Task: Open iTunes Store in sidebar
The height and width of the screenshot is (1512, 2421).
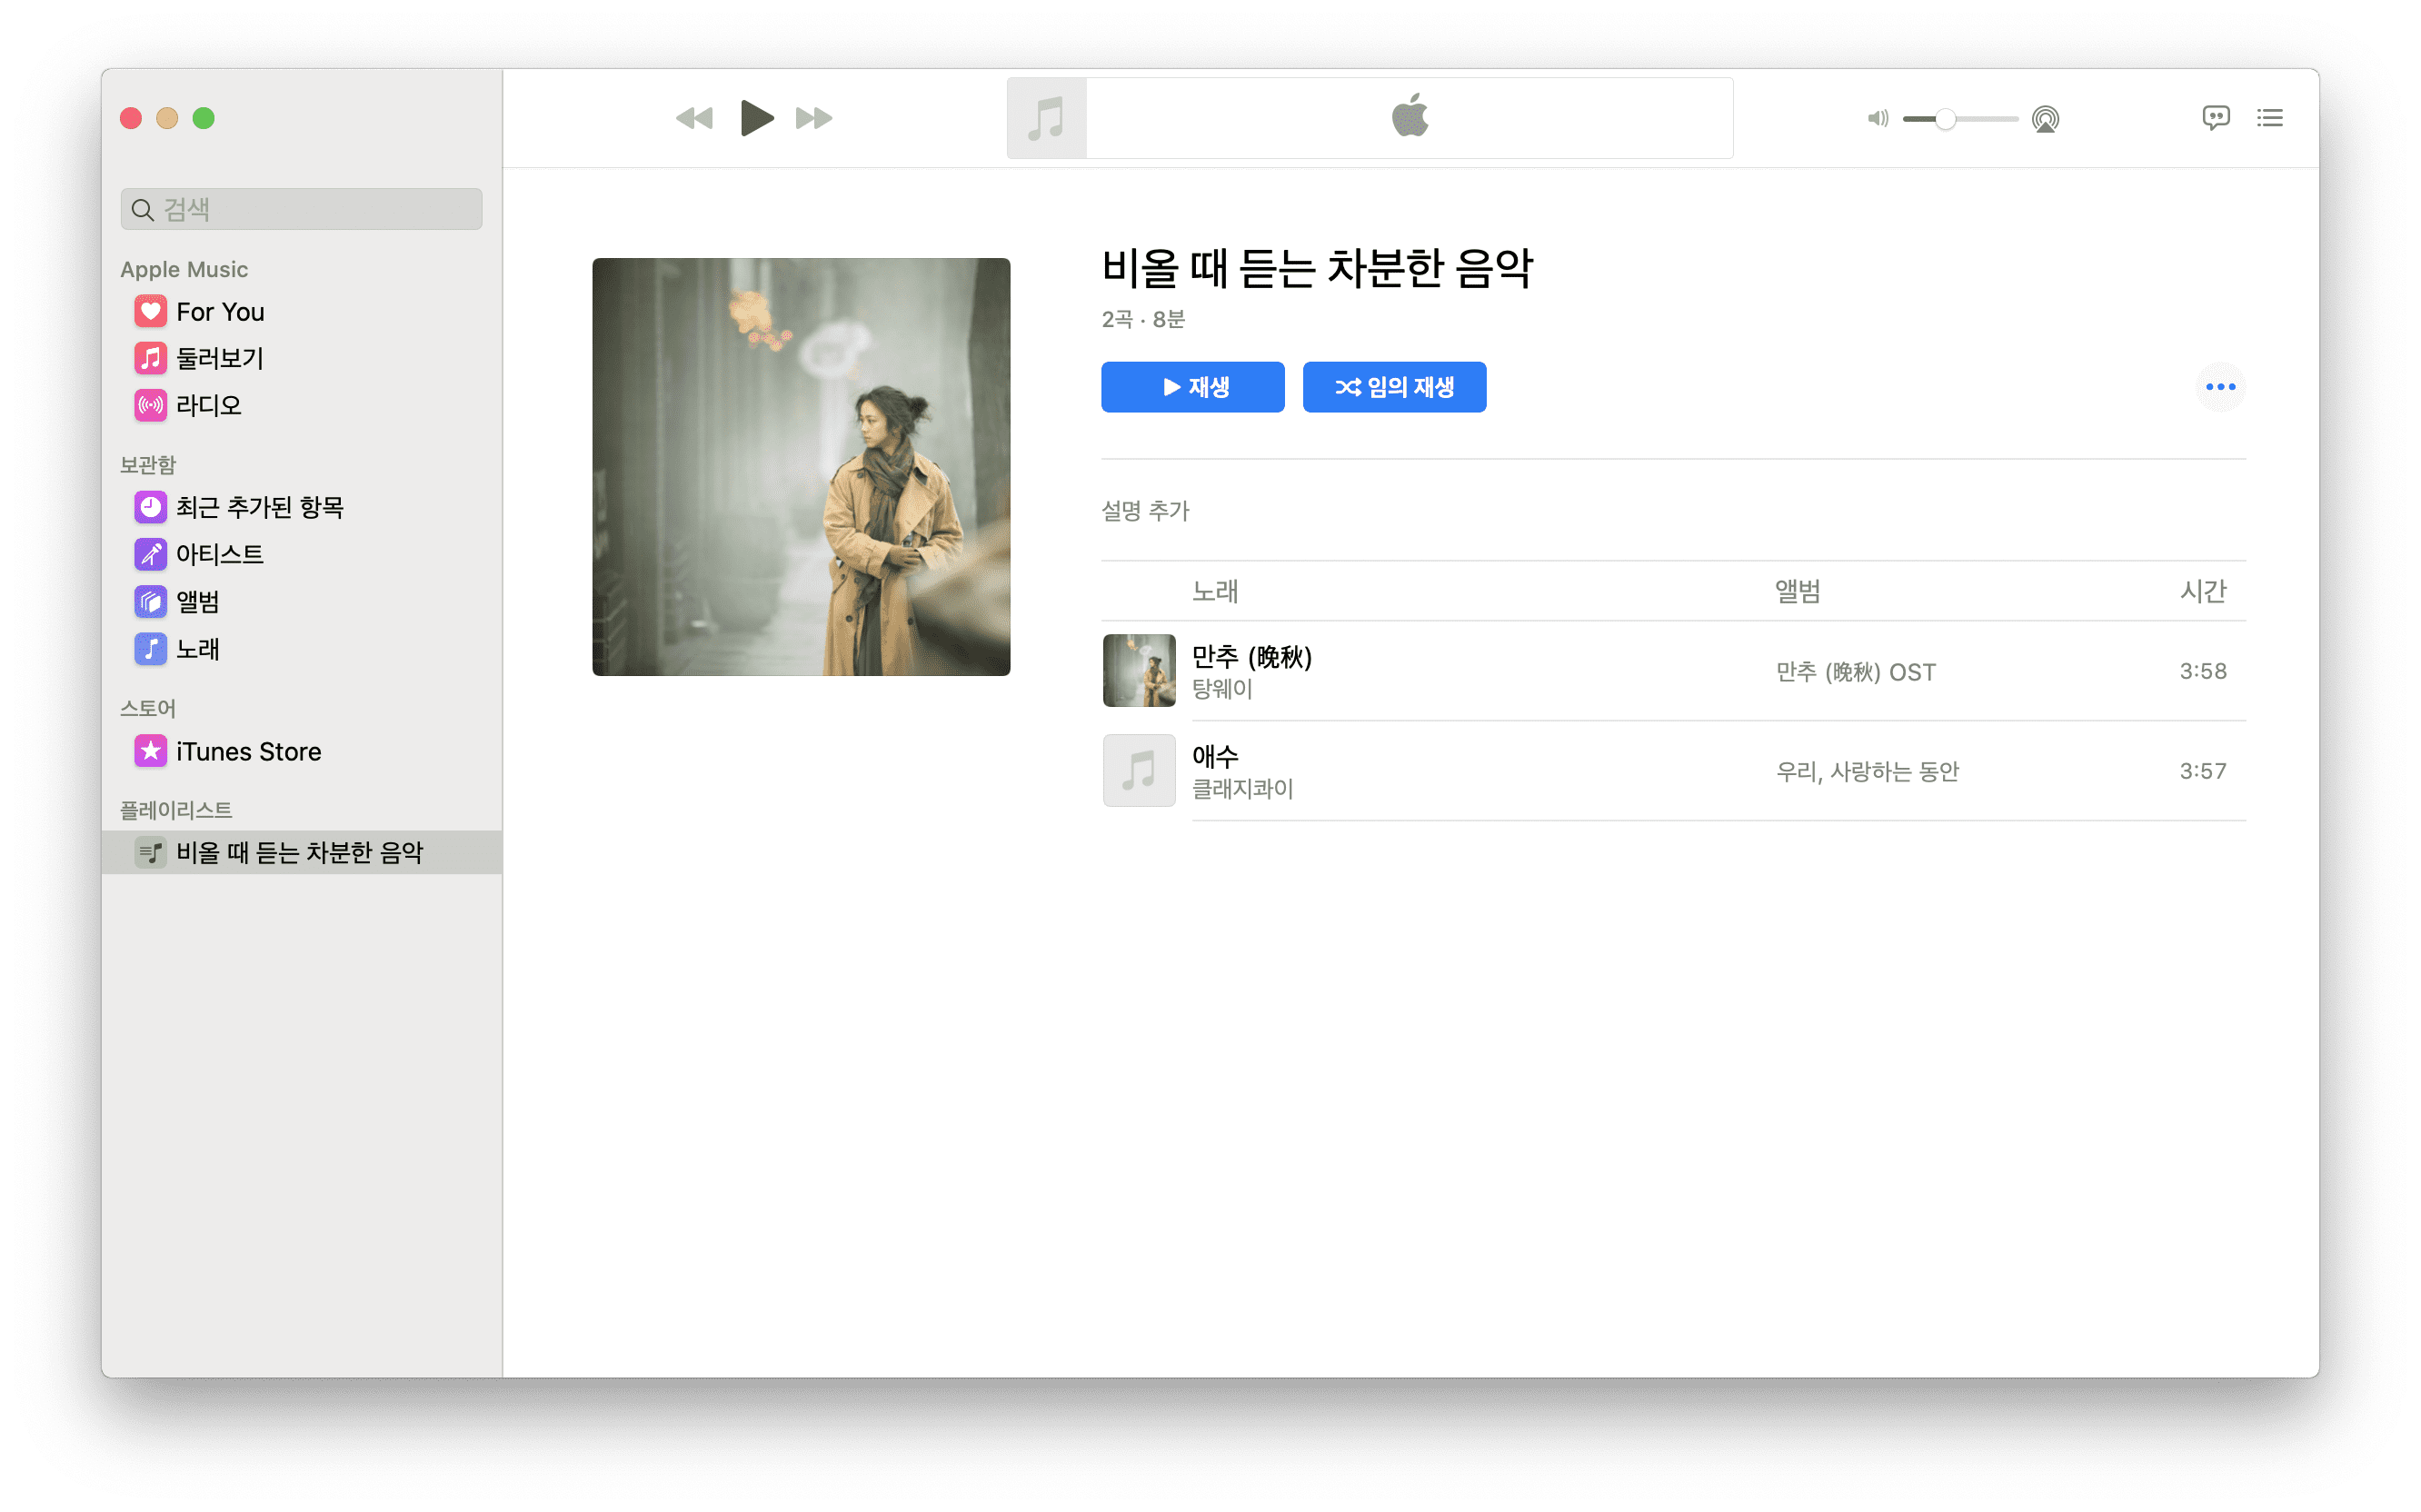Action: pos(248,751)
